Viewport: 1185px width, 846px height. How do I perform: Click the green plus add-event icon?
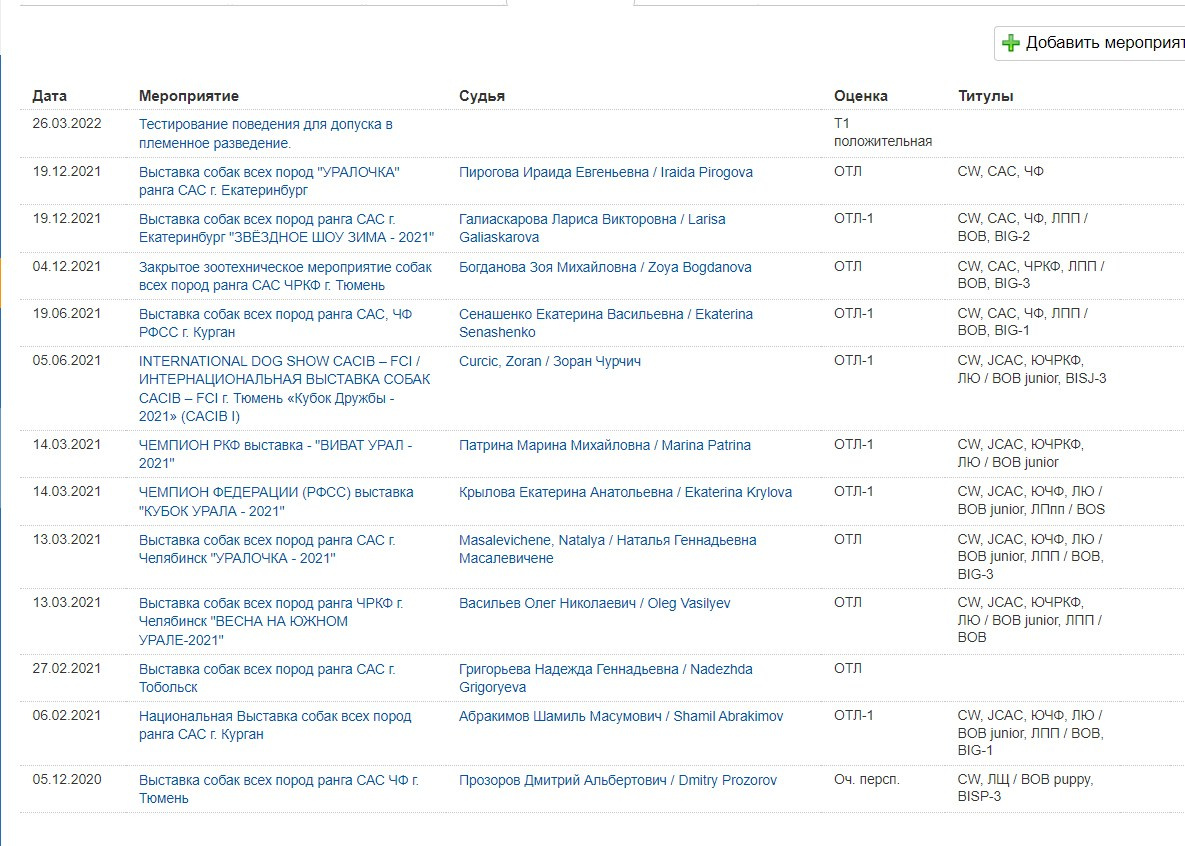[x=1011, y=43]
